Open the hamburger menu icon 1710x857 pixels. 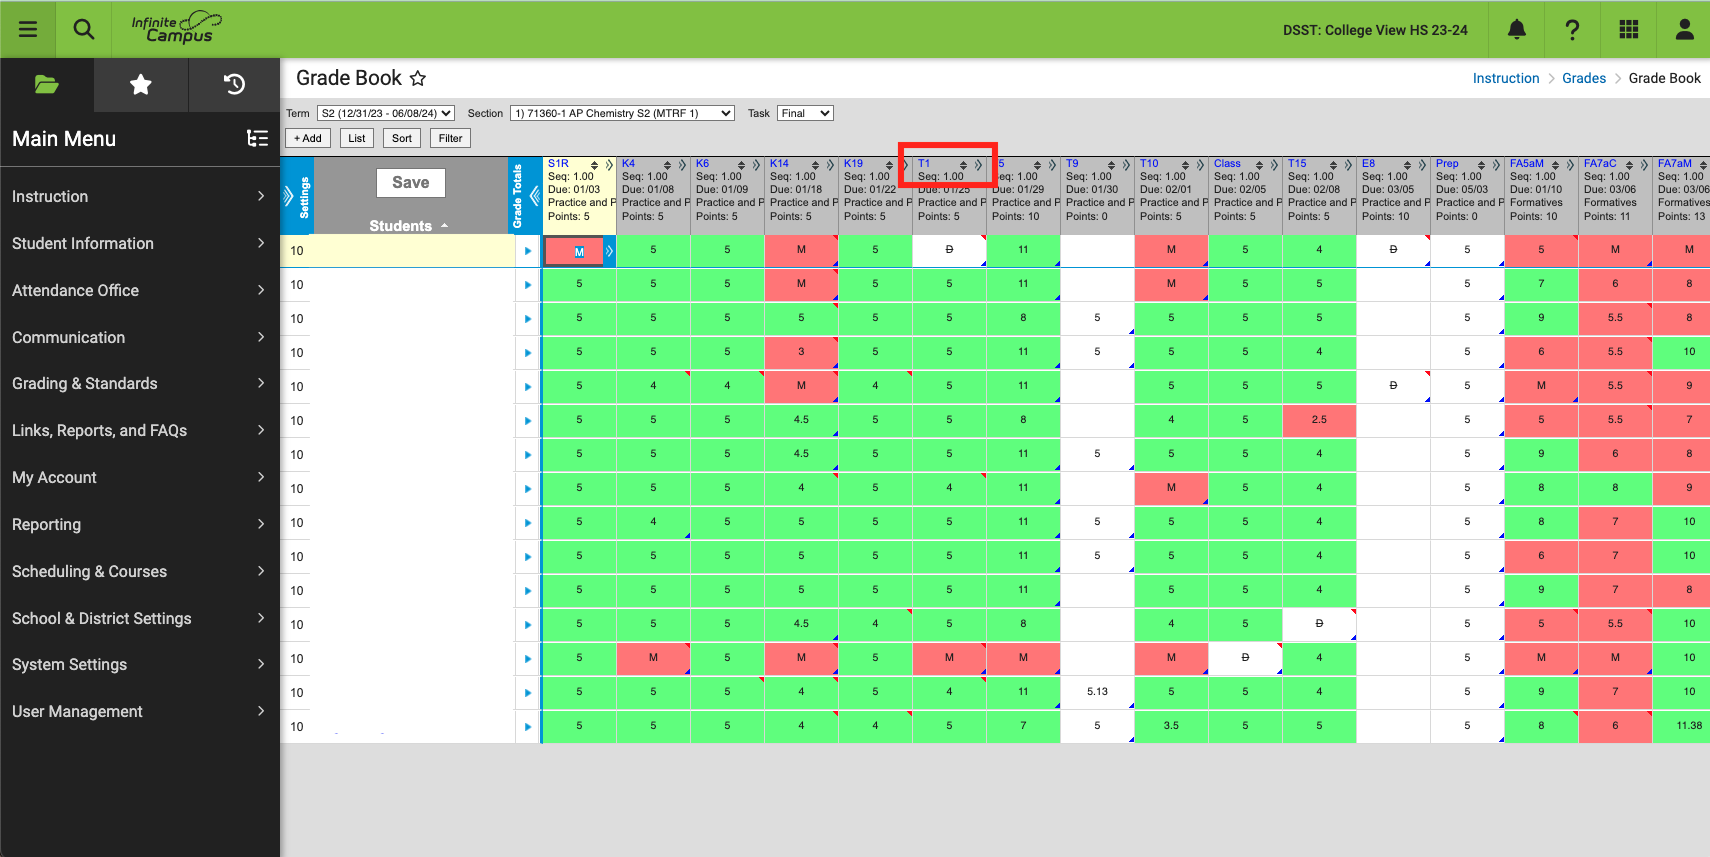tap(28, 29)
